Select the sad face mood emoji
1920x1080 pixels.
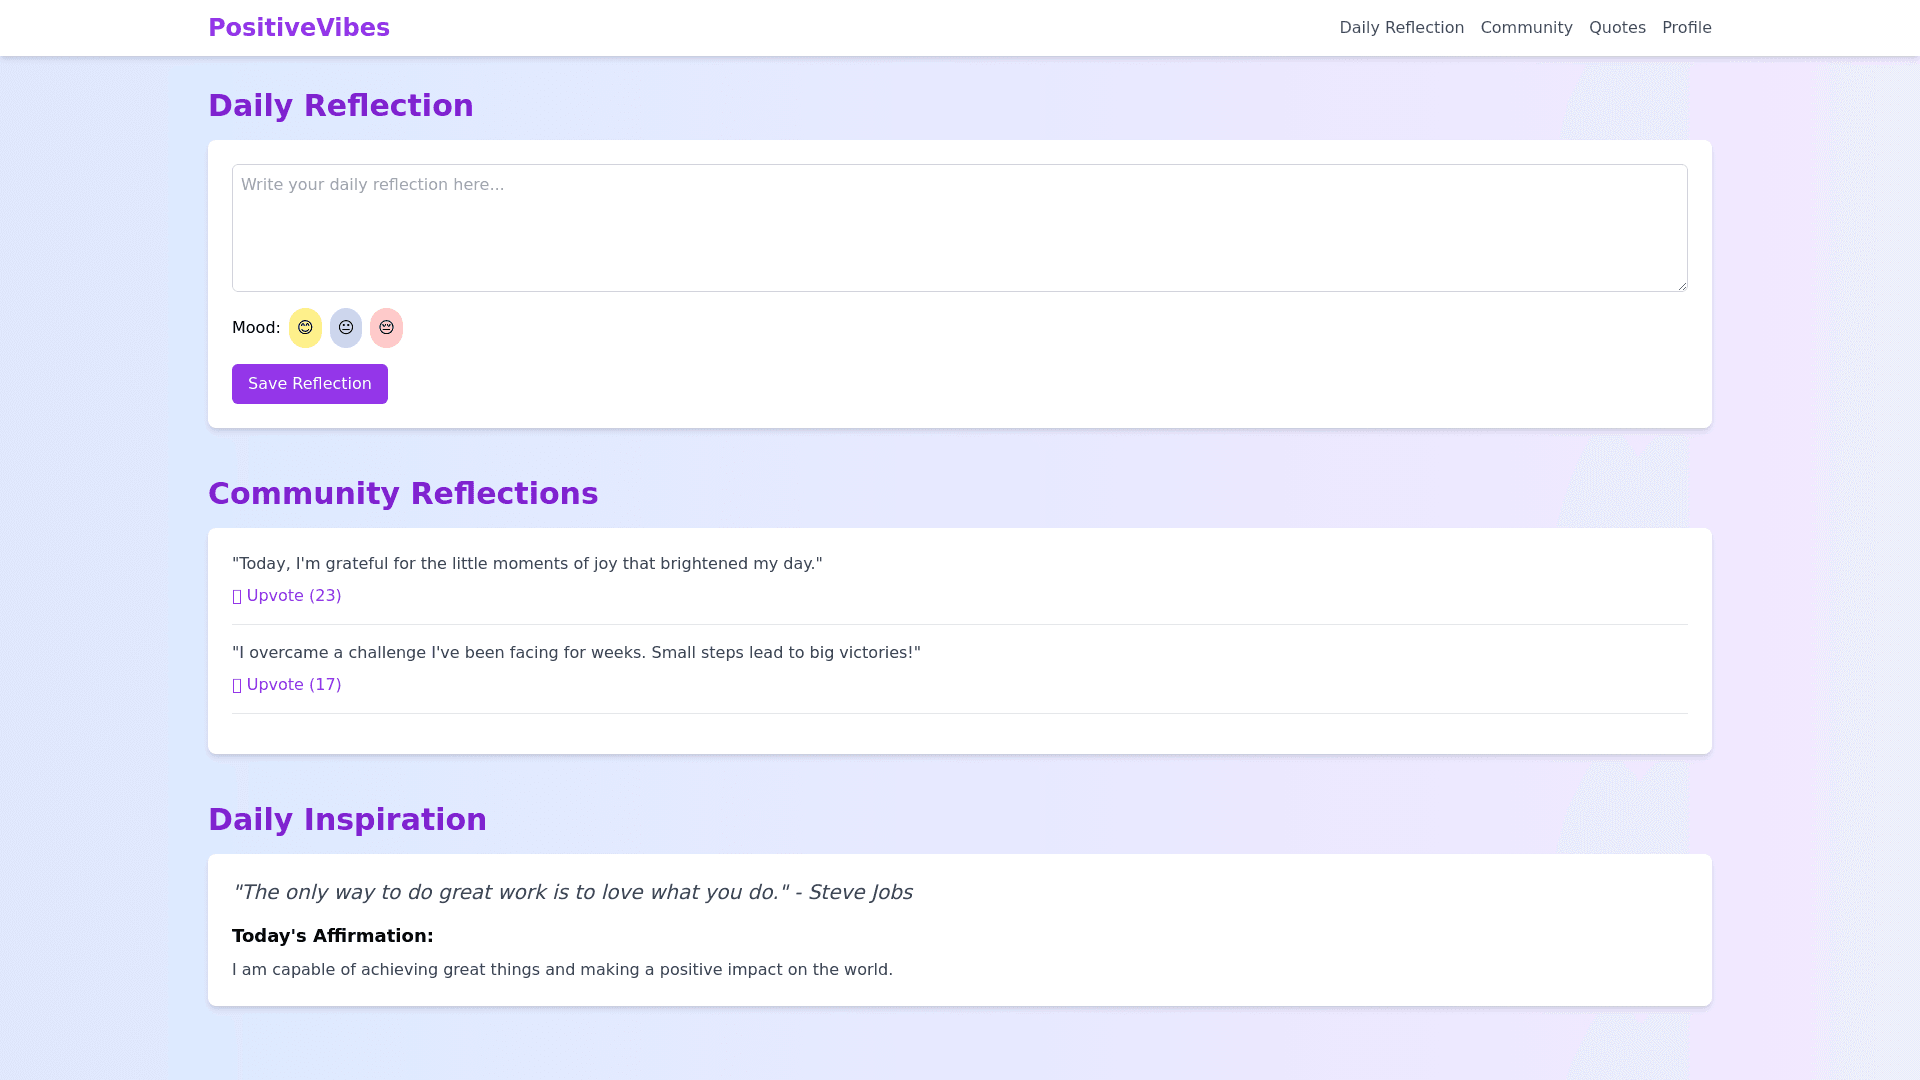[x=386, y=328]
